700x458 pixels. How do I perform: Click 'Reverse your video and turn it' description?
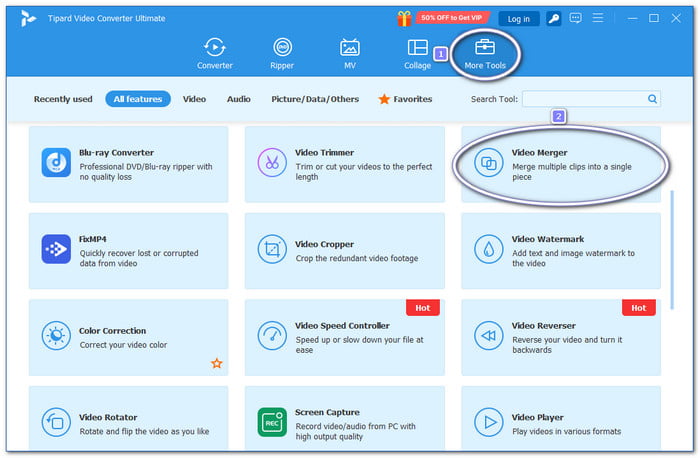tap(567, 345)
